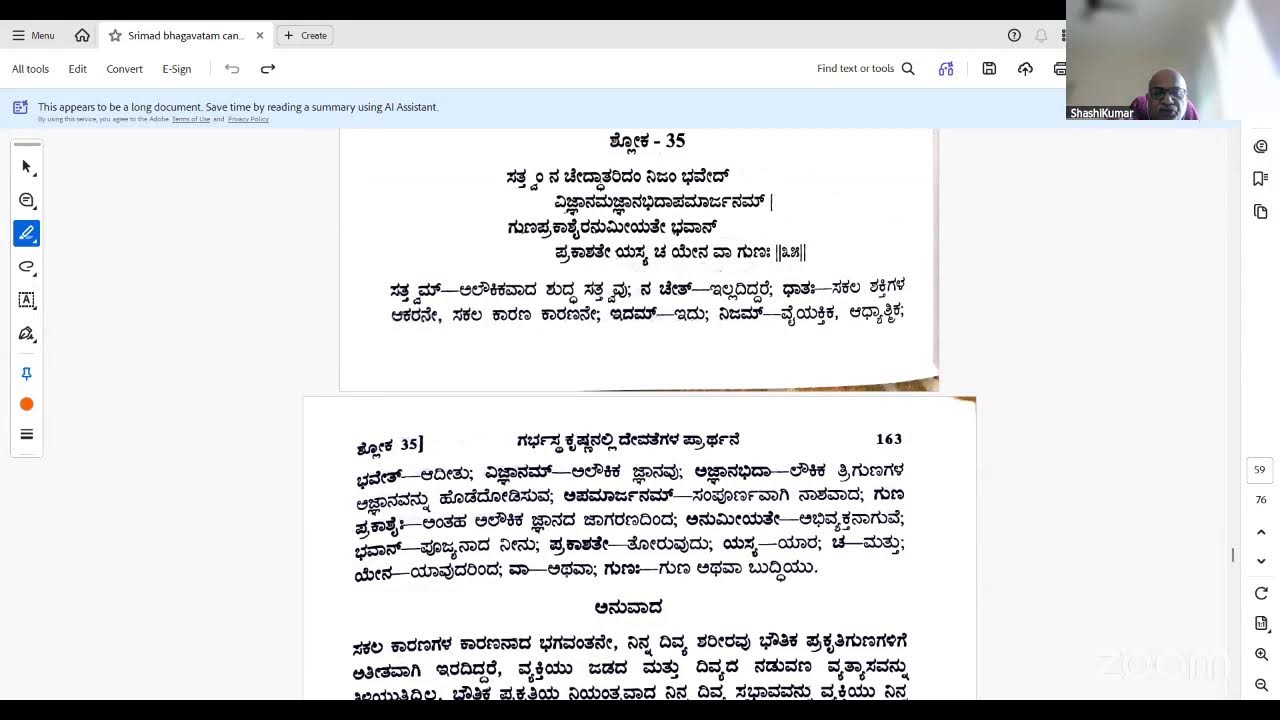The image size is (1280, 720).
Task: Undo last action arrow
Action: pyautogui.click(x=232, y=69)
